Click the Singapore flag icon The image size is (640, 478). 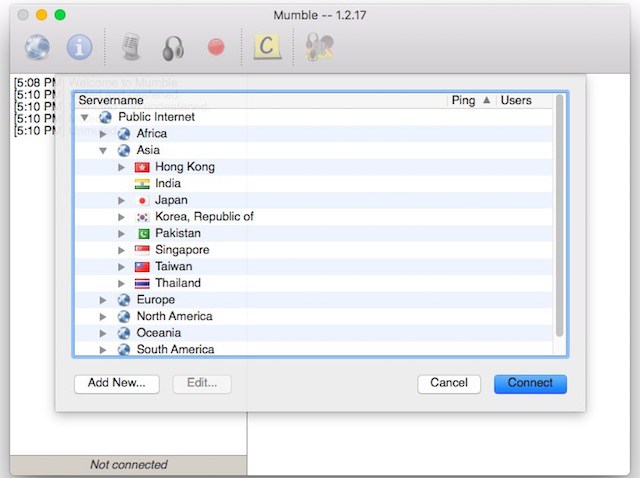(x=142, y=250)
